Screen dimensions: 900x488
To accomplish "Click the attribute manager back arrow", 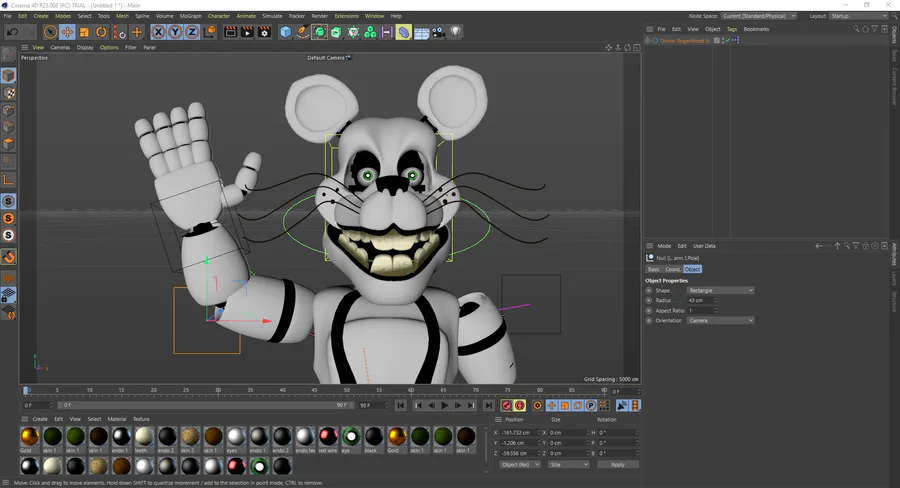I will 819,246.
